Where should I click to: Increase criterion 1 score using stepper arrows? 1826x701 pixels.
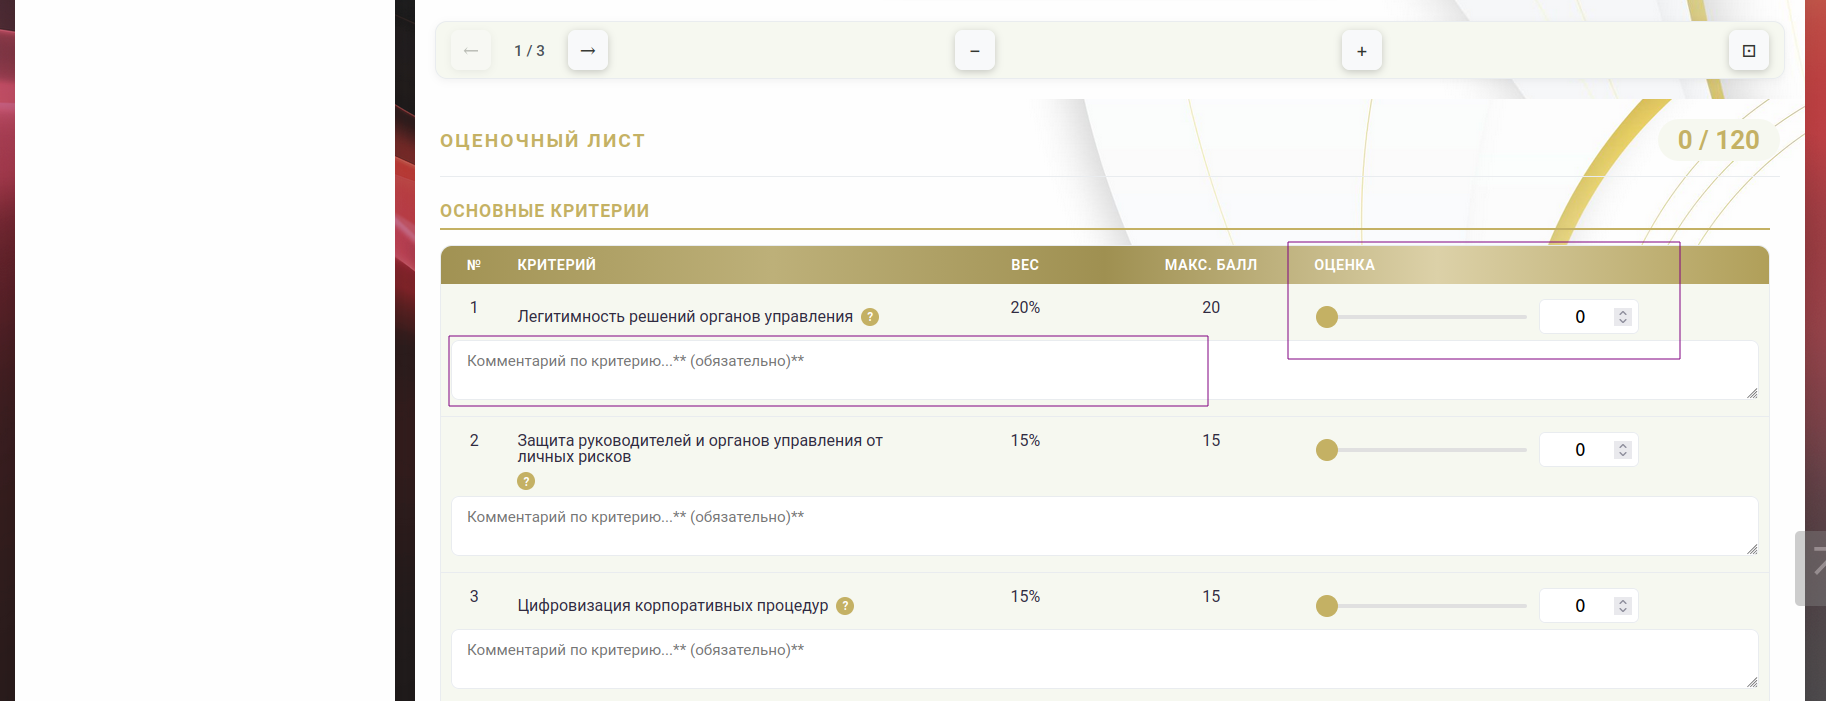click(1623, 312)
